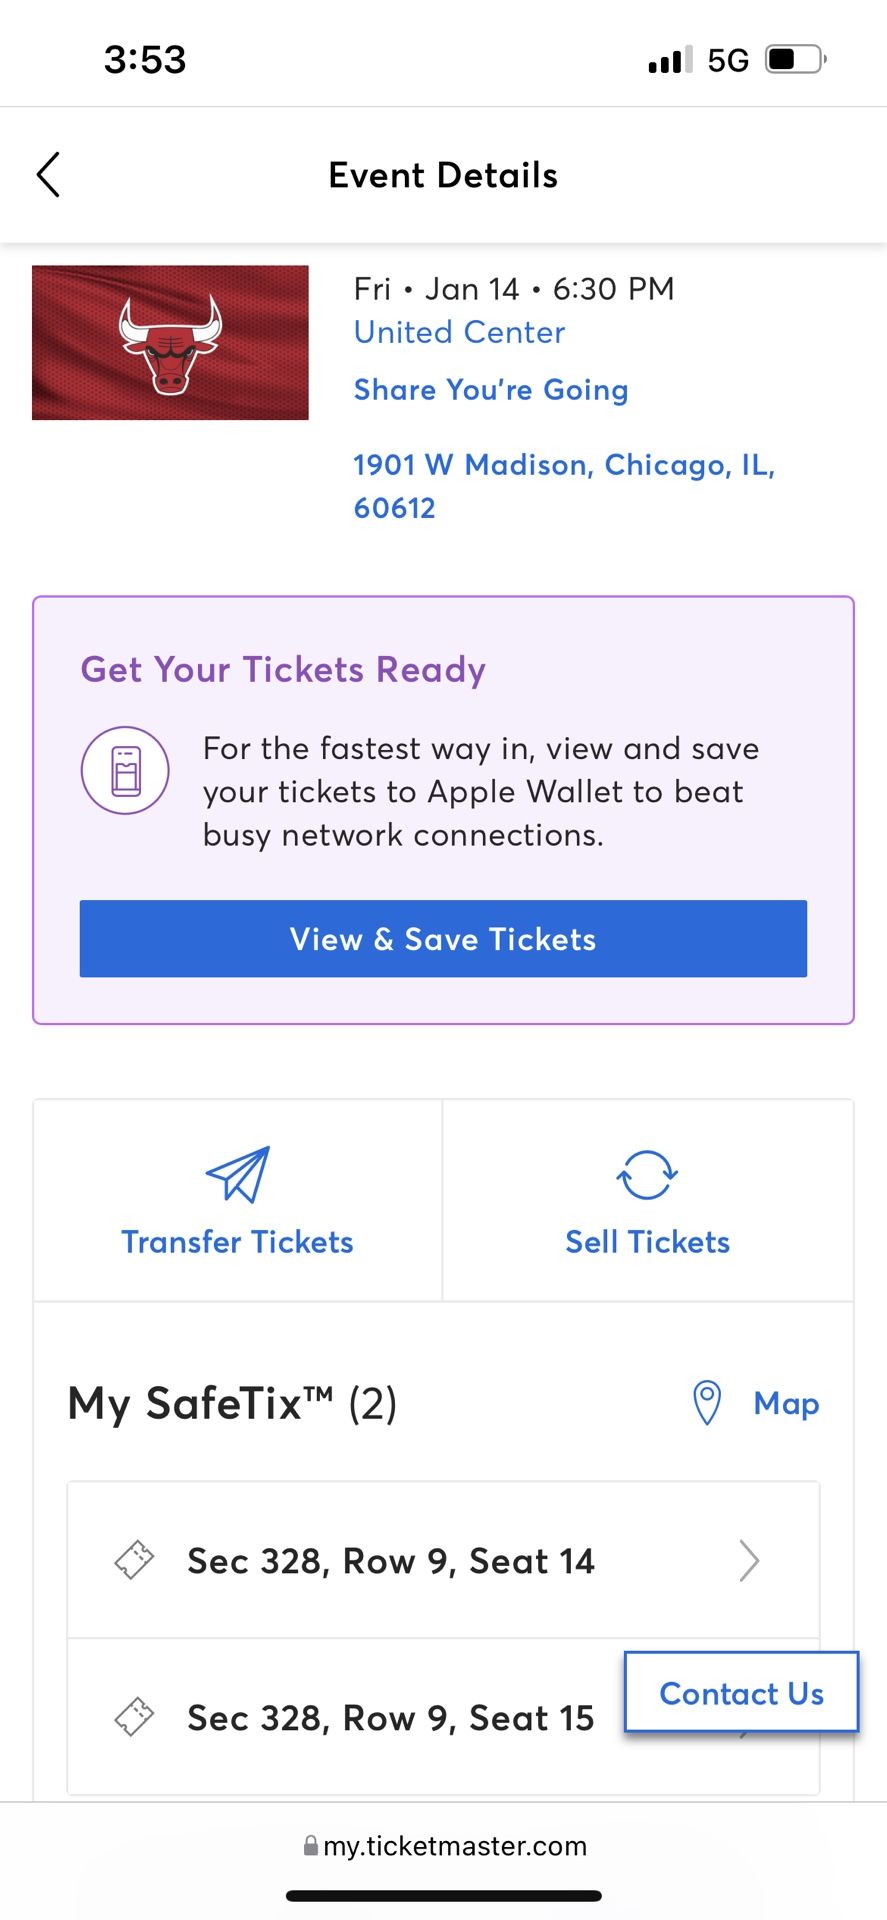Tap the phone wallet icon in tickets banner
The height and width of the screenshot is (1920, 887).
click(x=125, y=770)
